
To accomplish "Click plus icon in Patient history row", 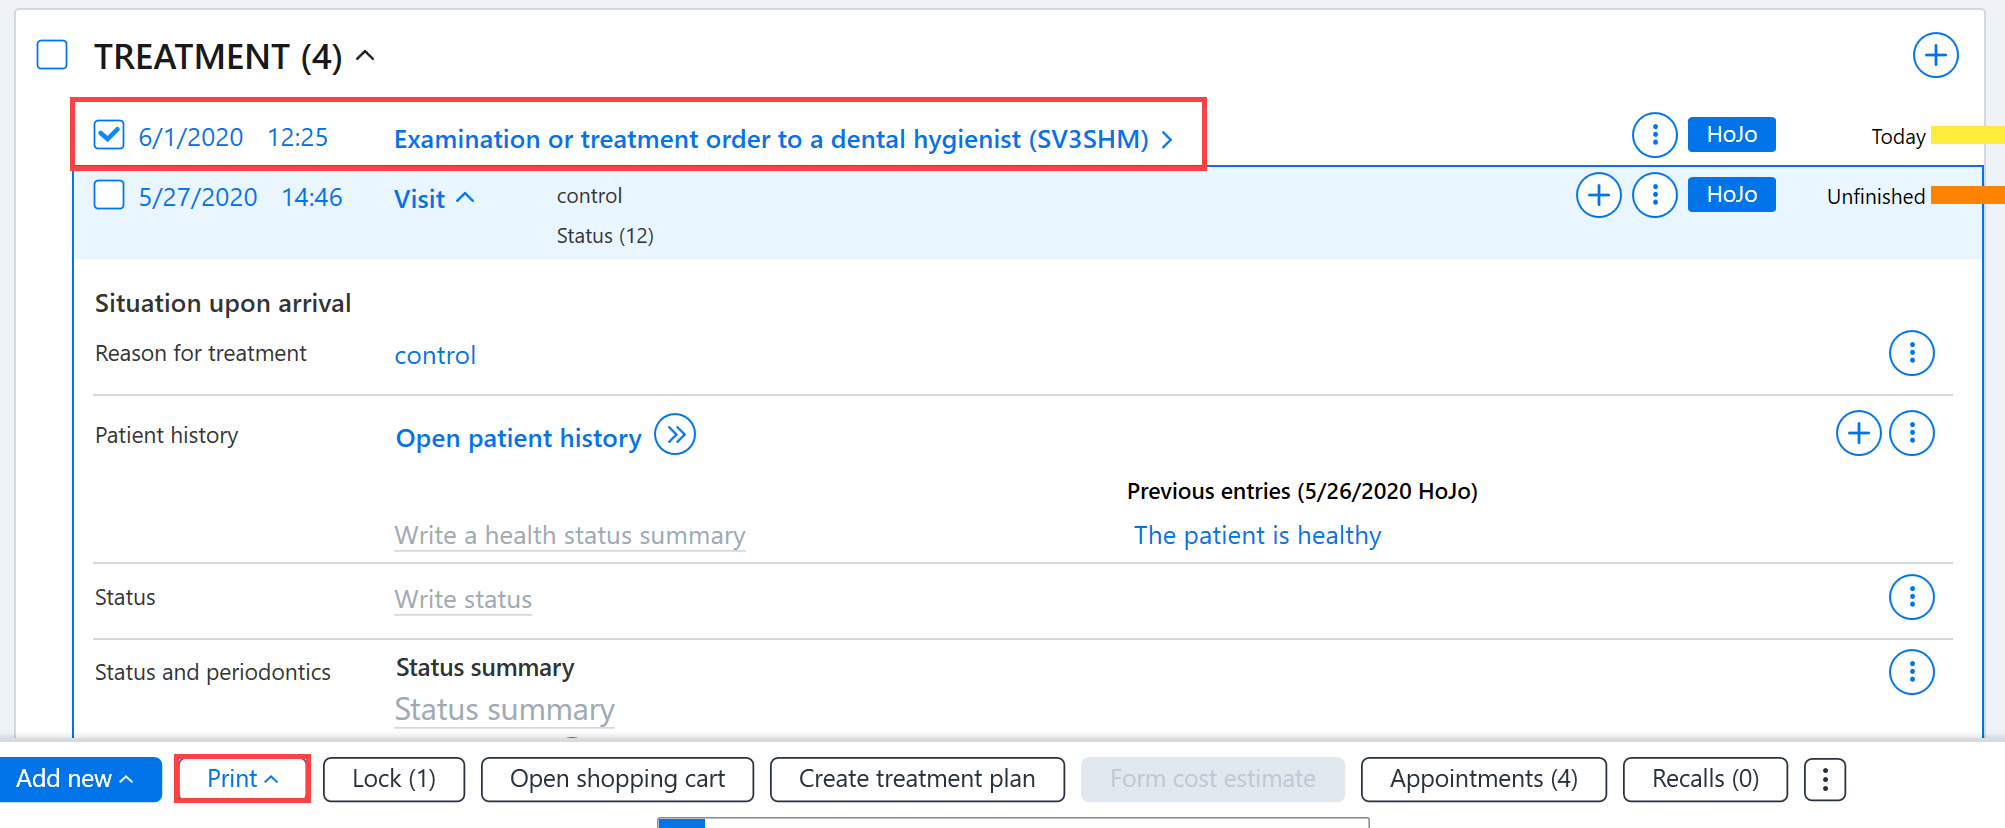I will [1858, 433].
